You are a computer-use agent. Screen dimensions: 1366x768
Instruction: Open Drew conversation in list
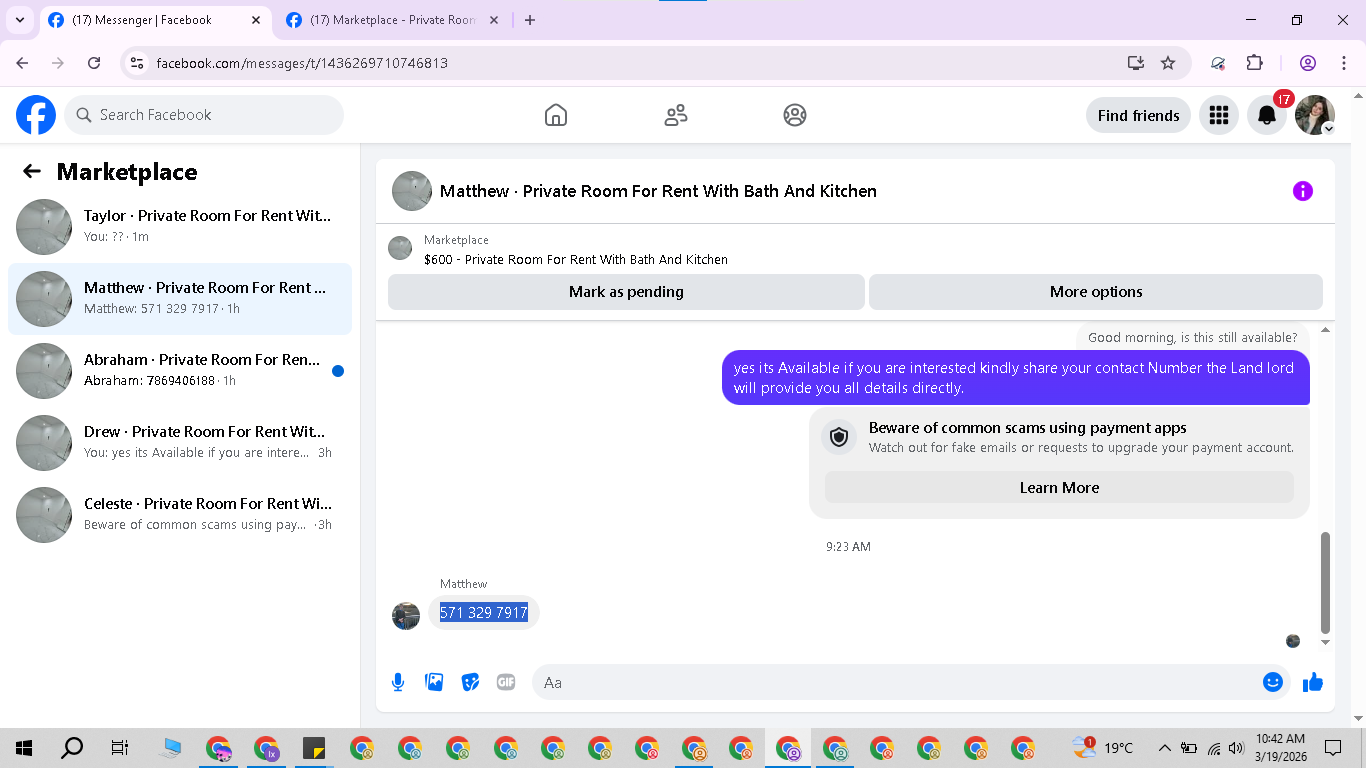pyautogui.click(x=180, y=443)
